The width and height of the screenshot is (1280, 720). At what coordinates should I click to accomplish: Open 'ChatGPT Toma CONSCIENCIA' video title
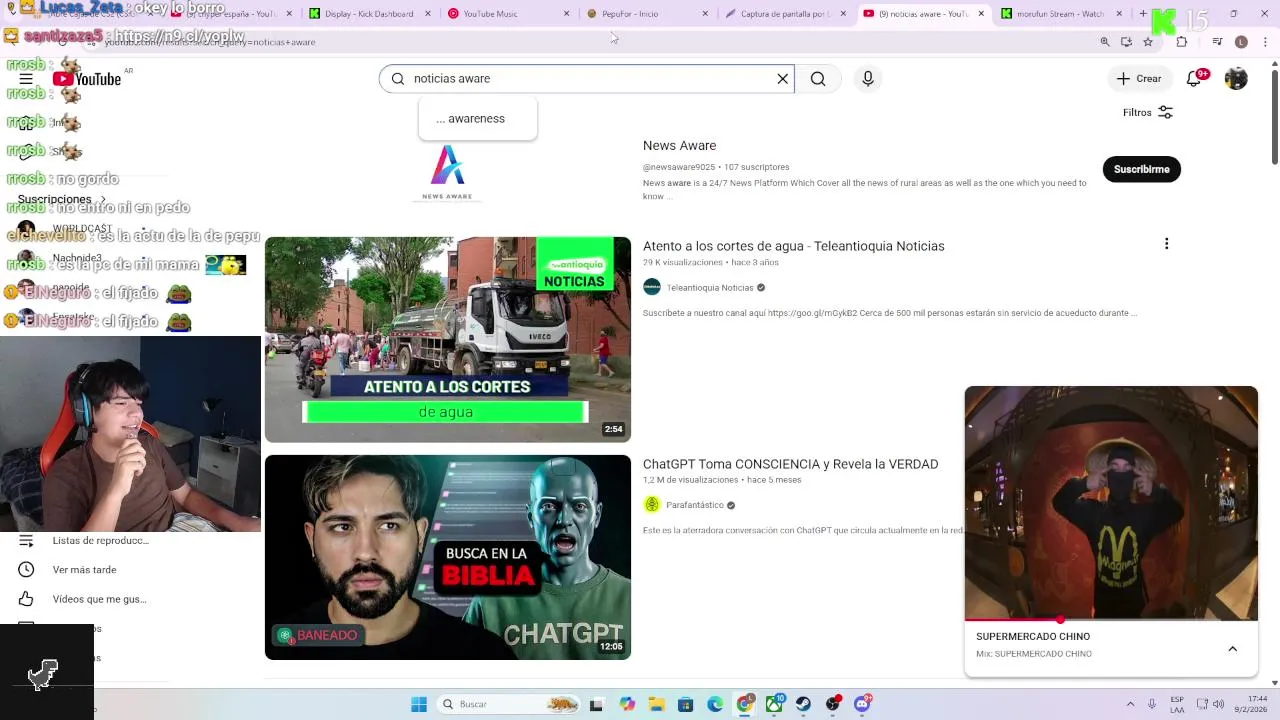click(x=790, y=464)
